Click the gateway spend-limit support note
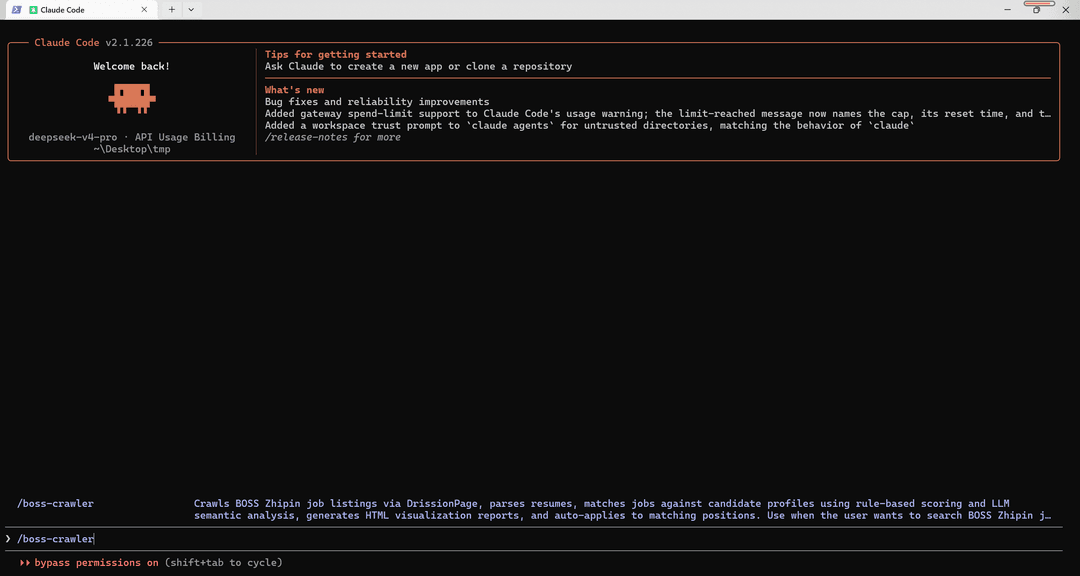 point(658,114)
